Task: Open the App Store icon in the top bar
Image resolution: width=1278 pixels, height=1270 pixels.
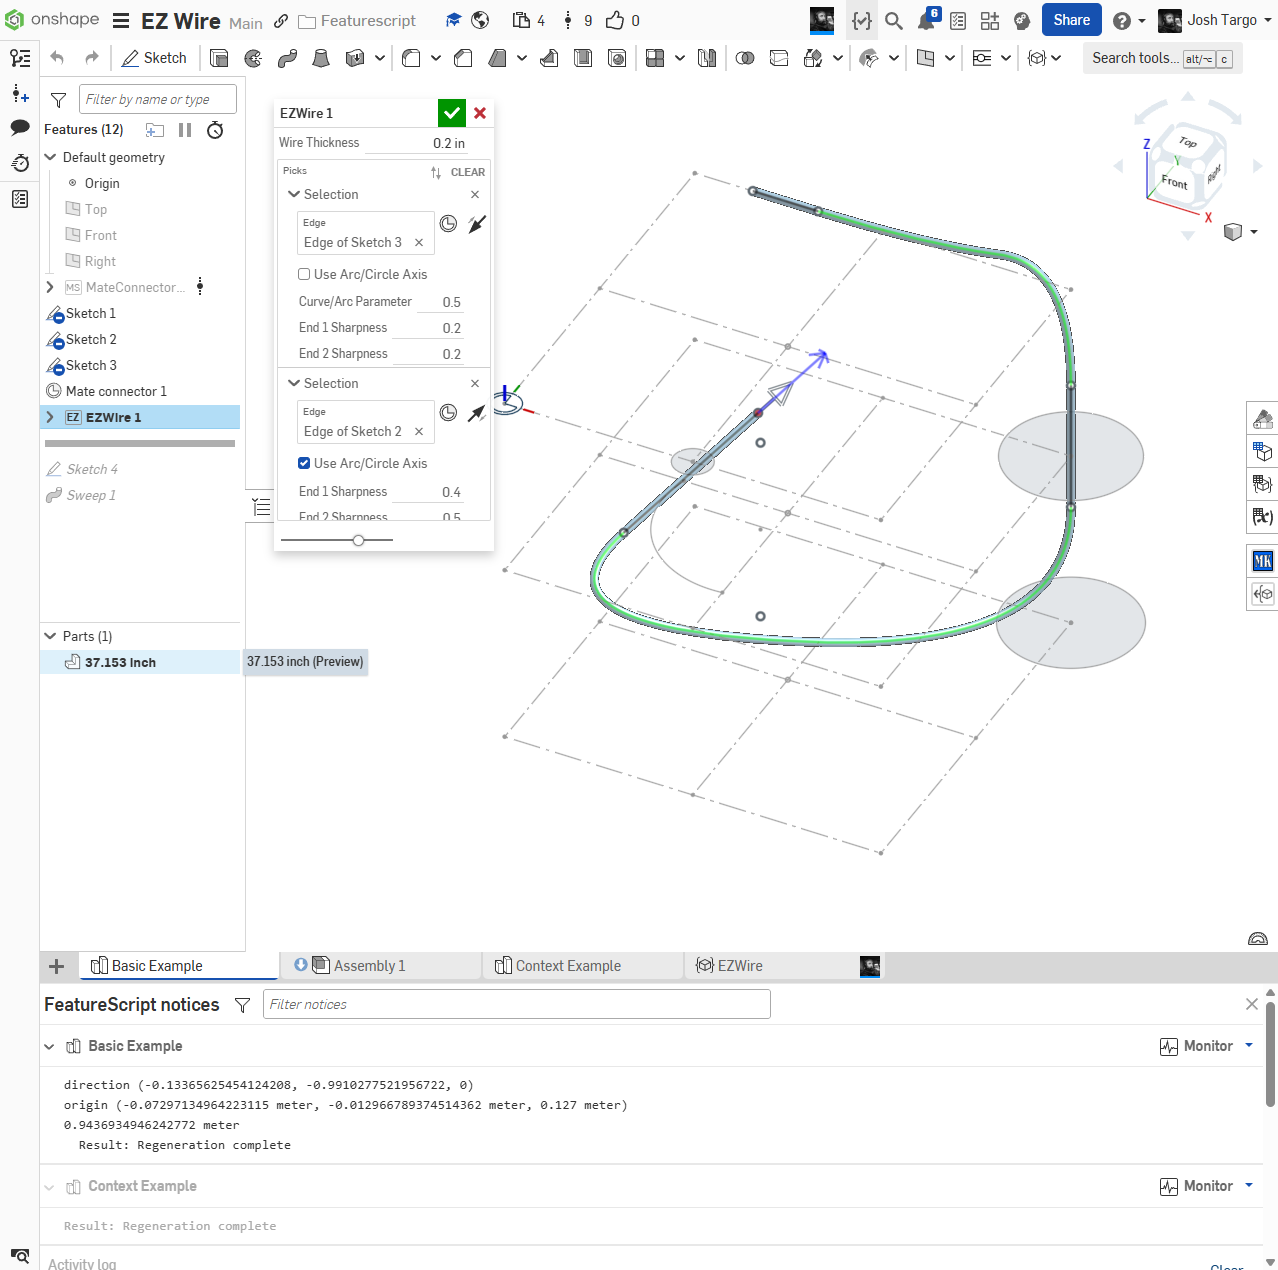Action: coord(990,21)
